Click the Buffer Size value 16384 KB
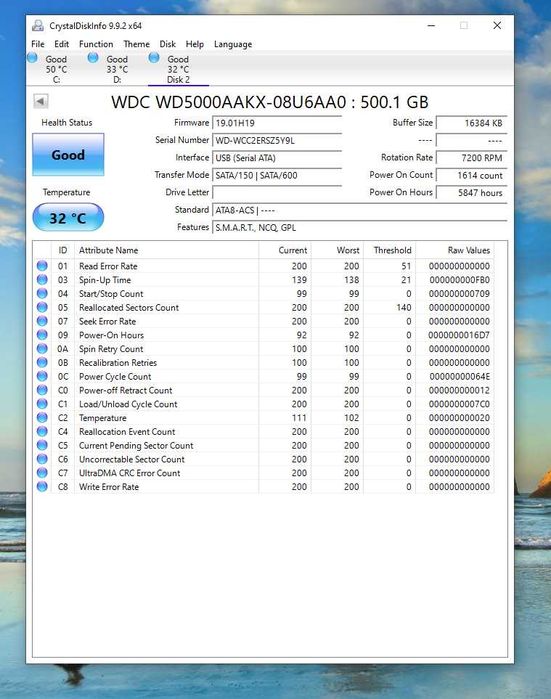The height and width of the screenshot is (699, 551). pyautogui.click(x=471, y=123)
